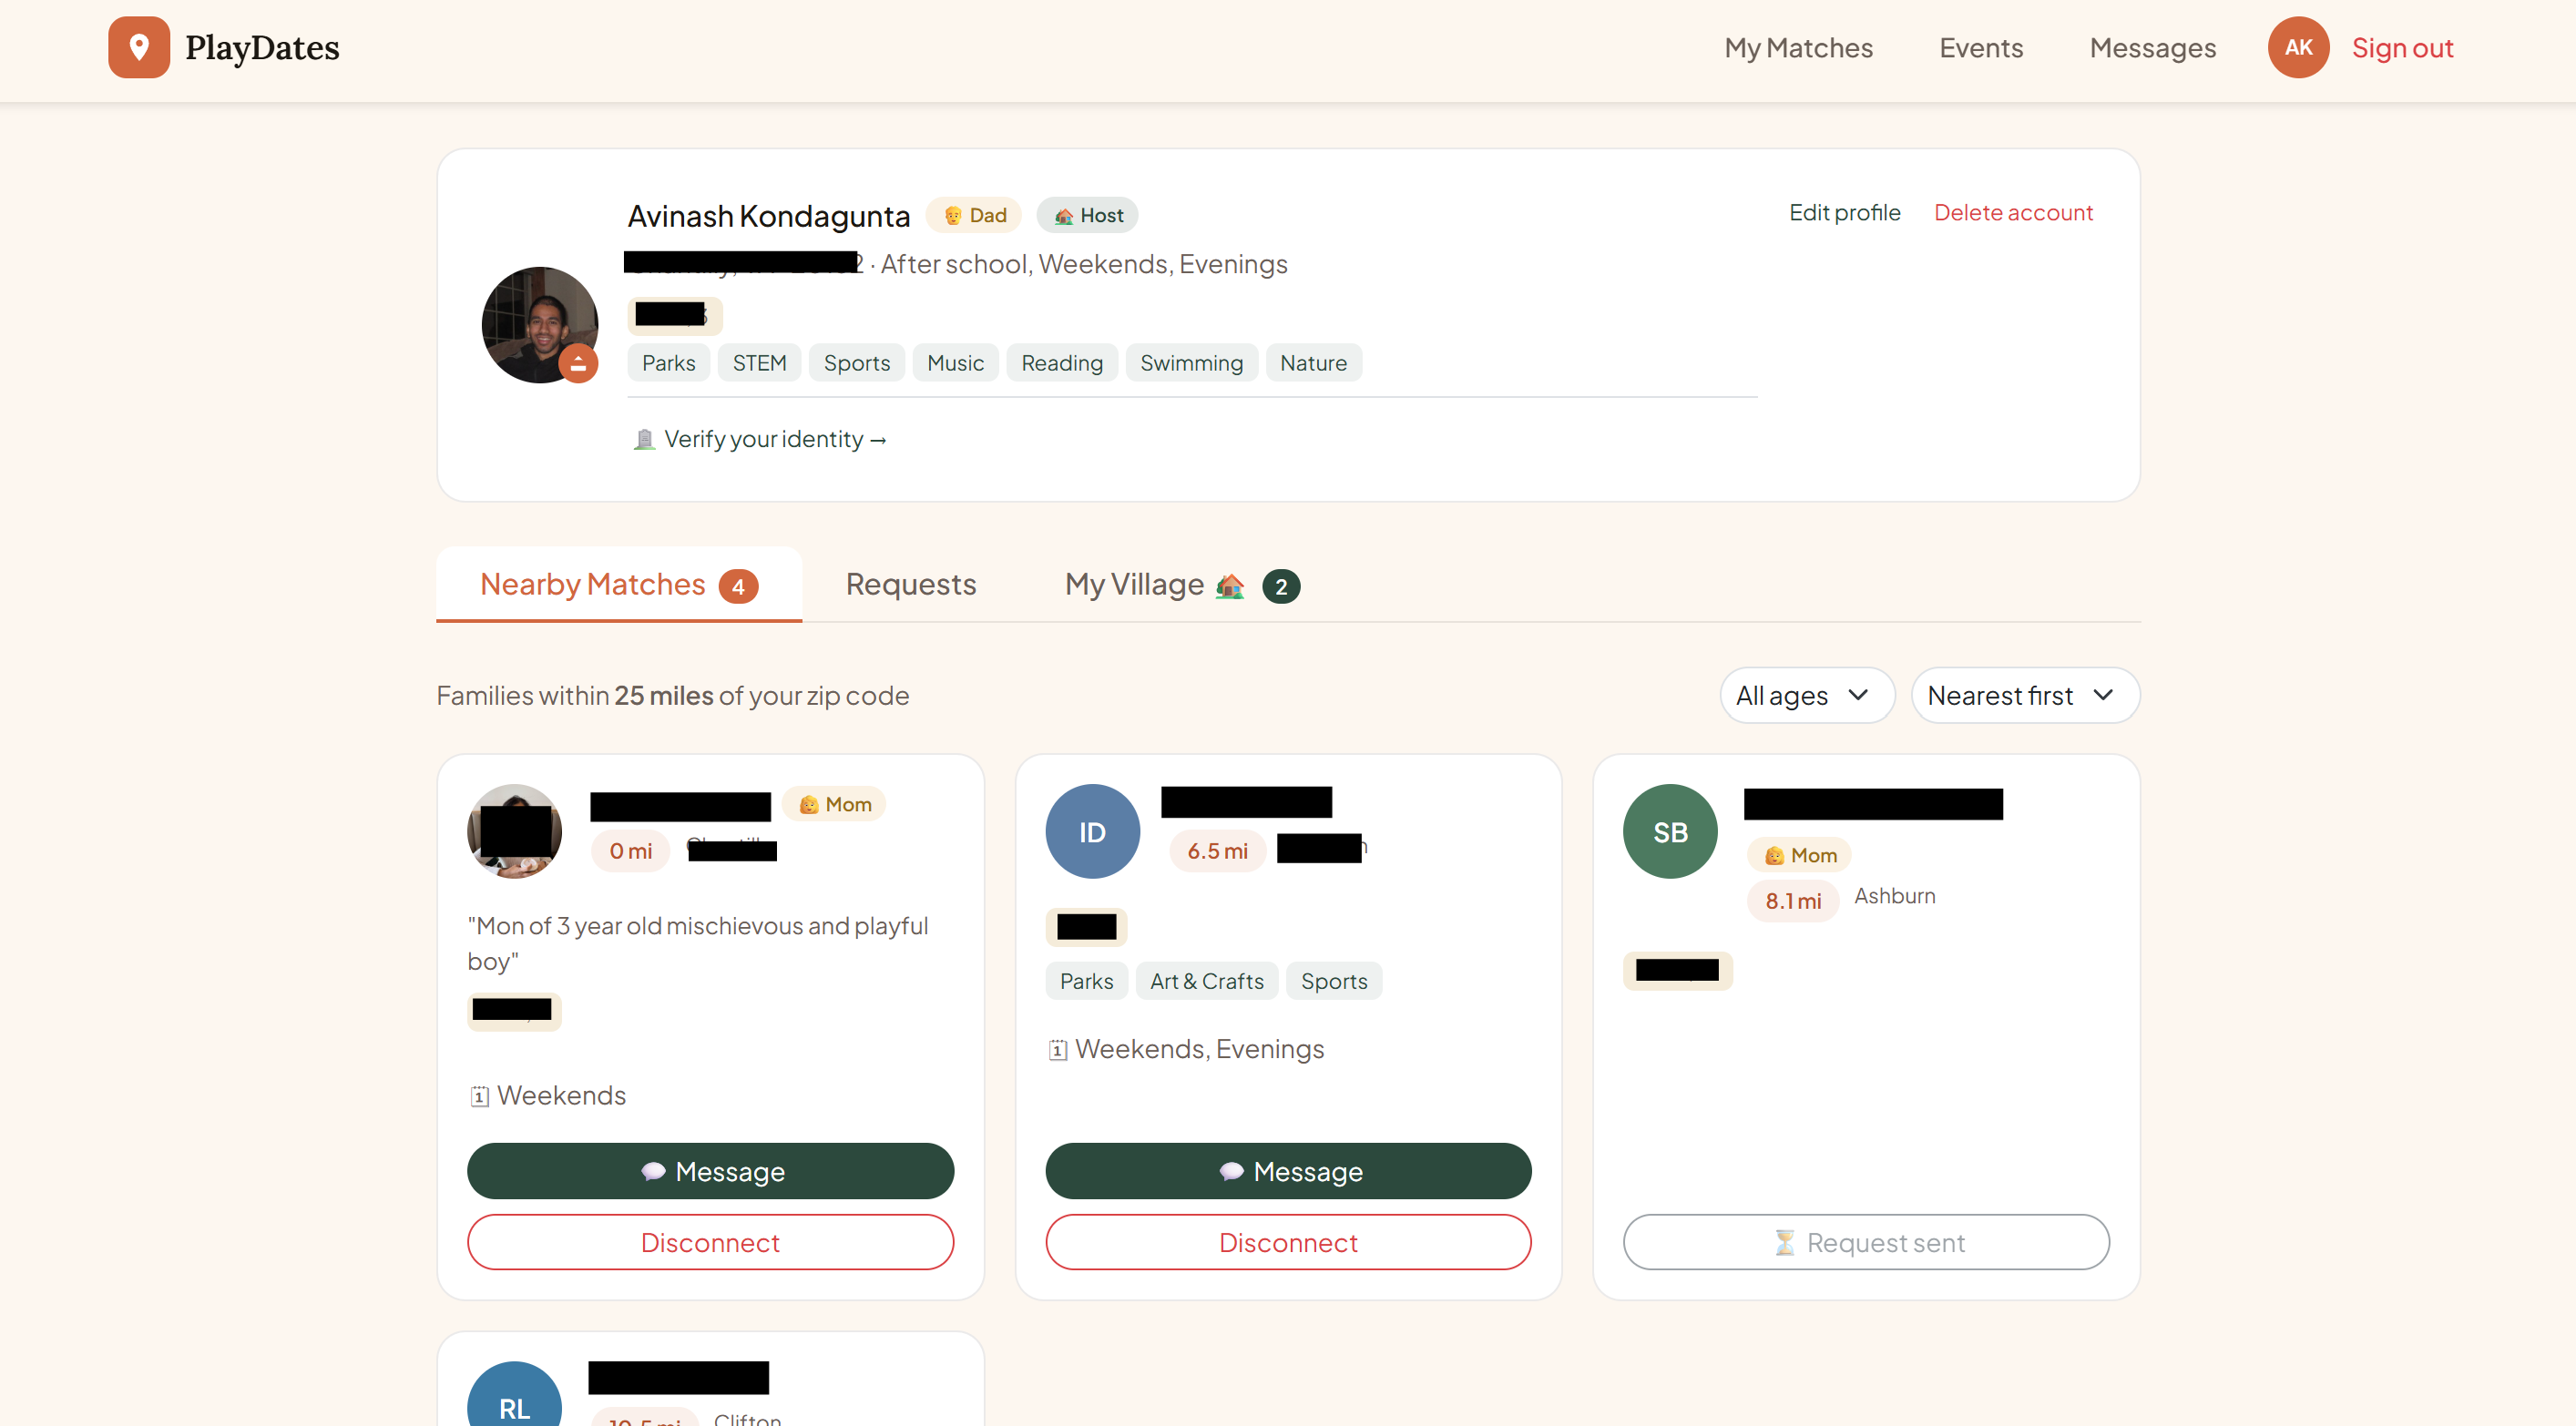Click the Sports interest tag on profile
This screenshot has height=1426, width=2576.
[856, 363]
